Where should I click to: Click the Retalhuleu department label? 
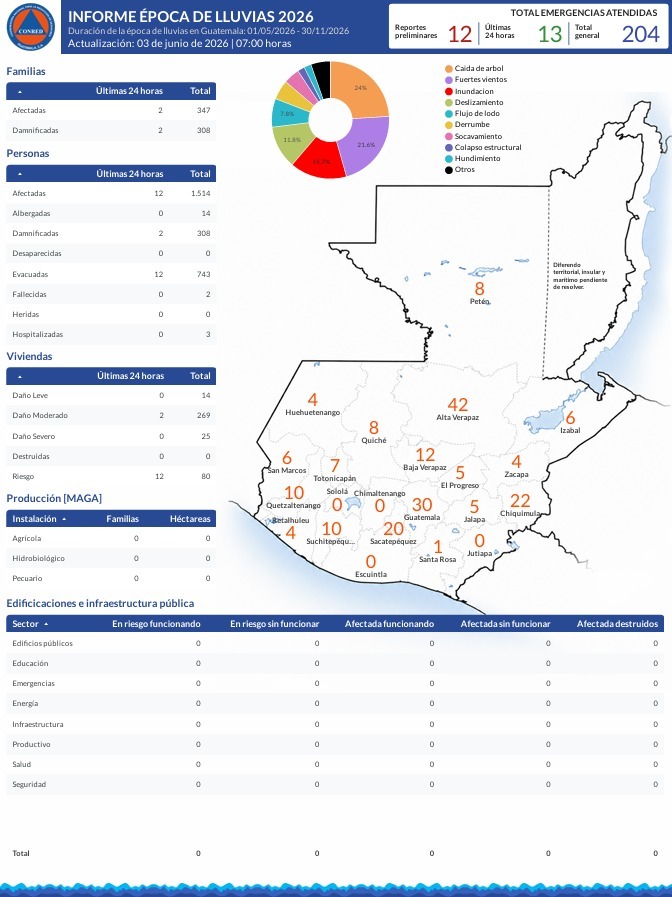(291, 521)
